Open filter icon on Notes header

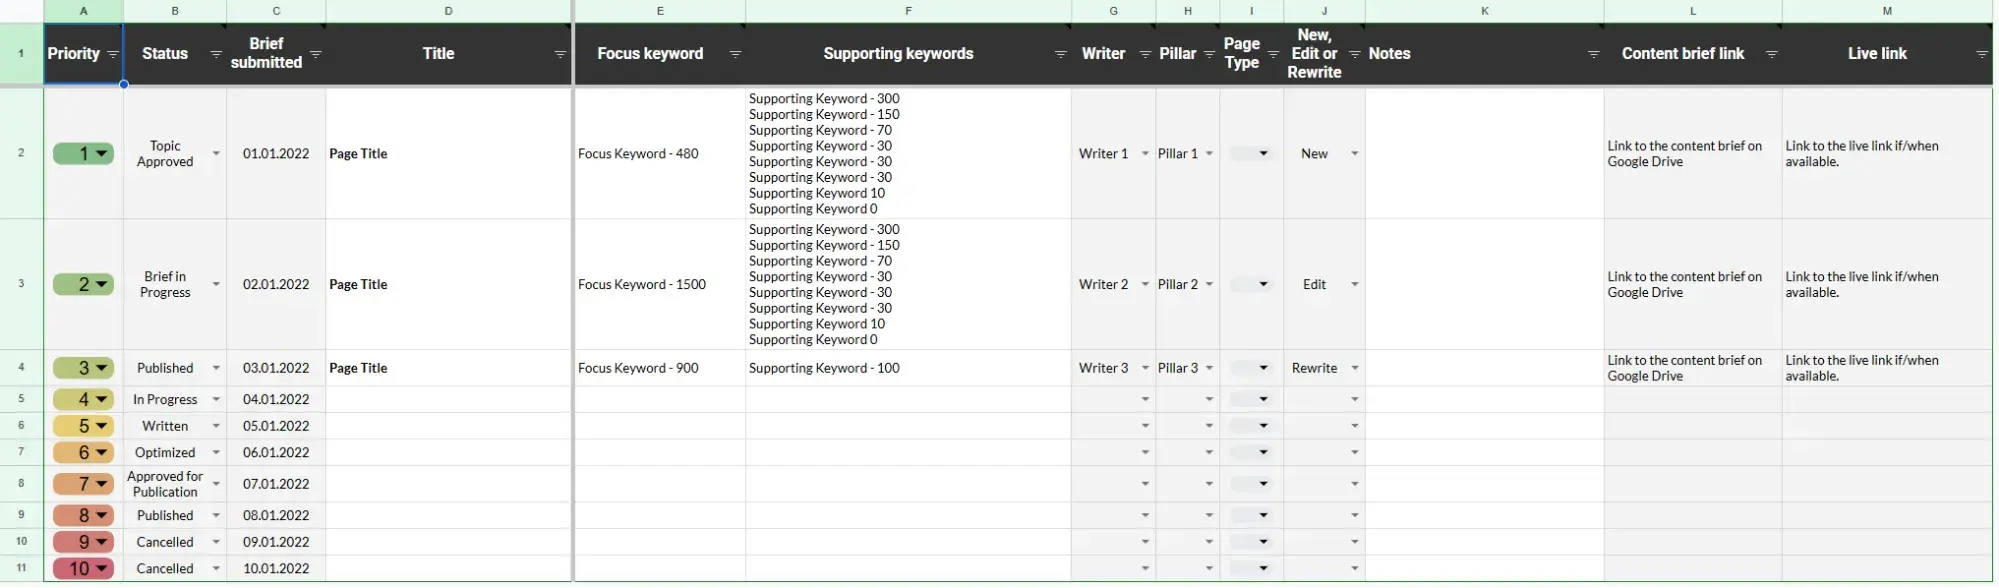(x=1593, y=55)
